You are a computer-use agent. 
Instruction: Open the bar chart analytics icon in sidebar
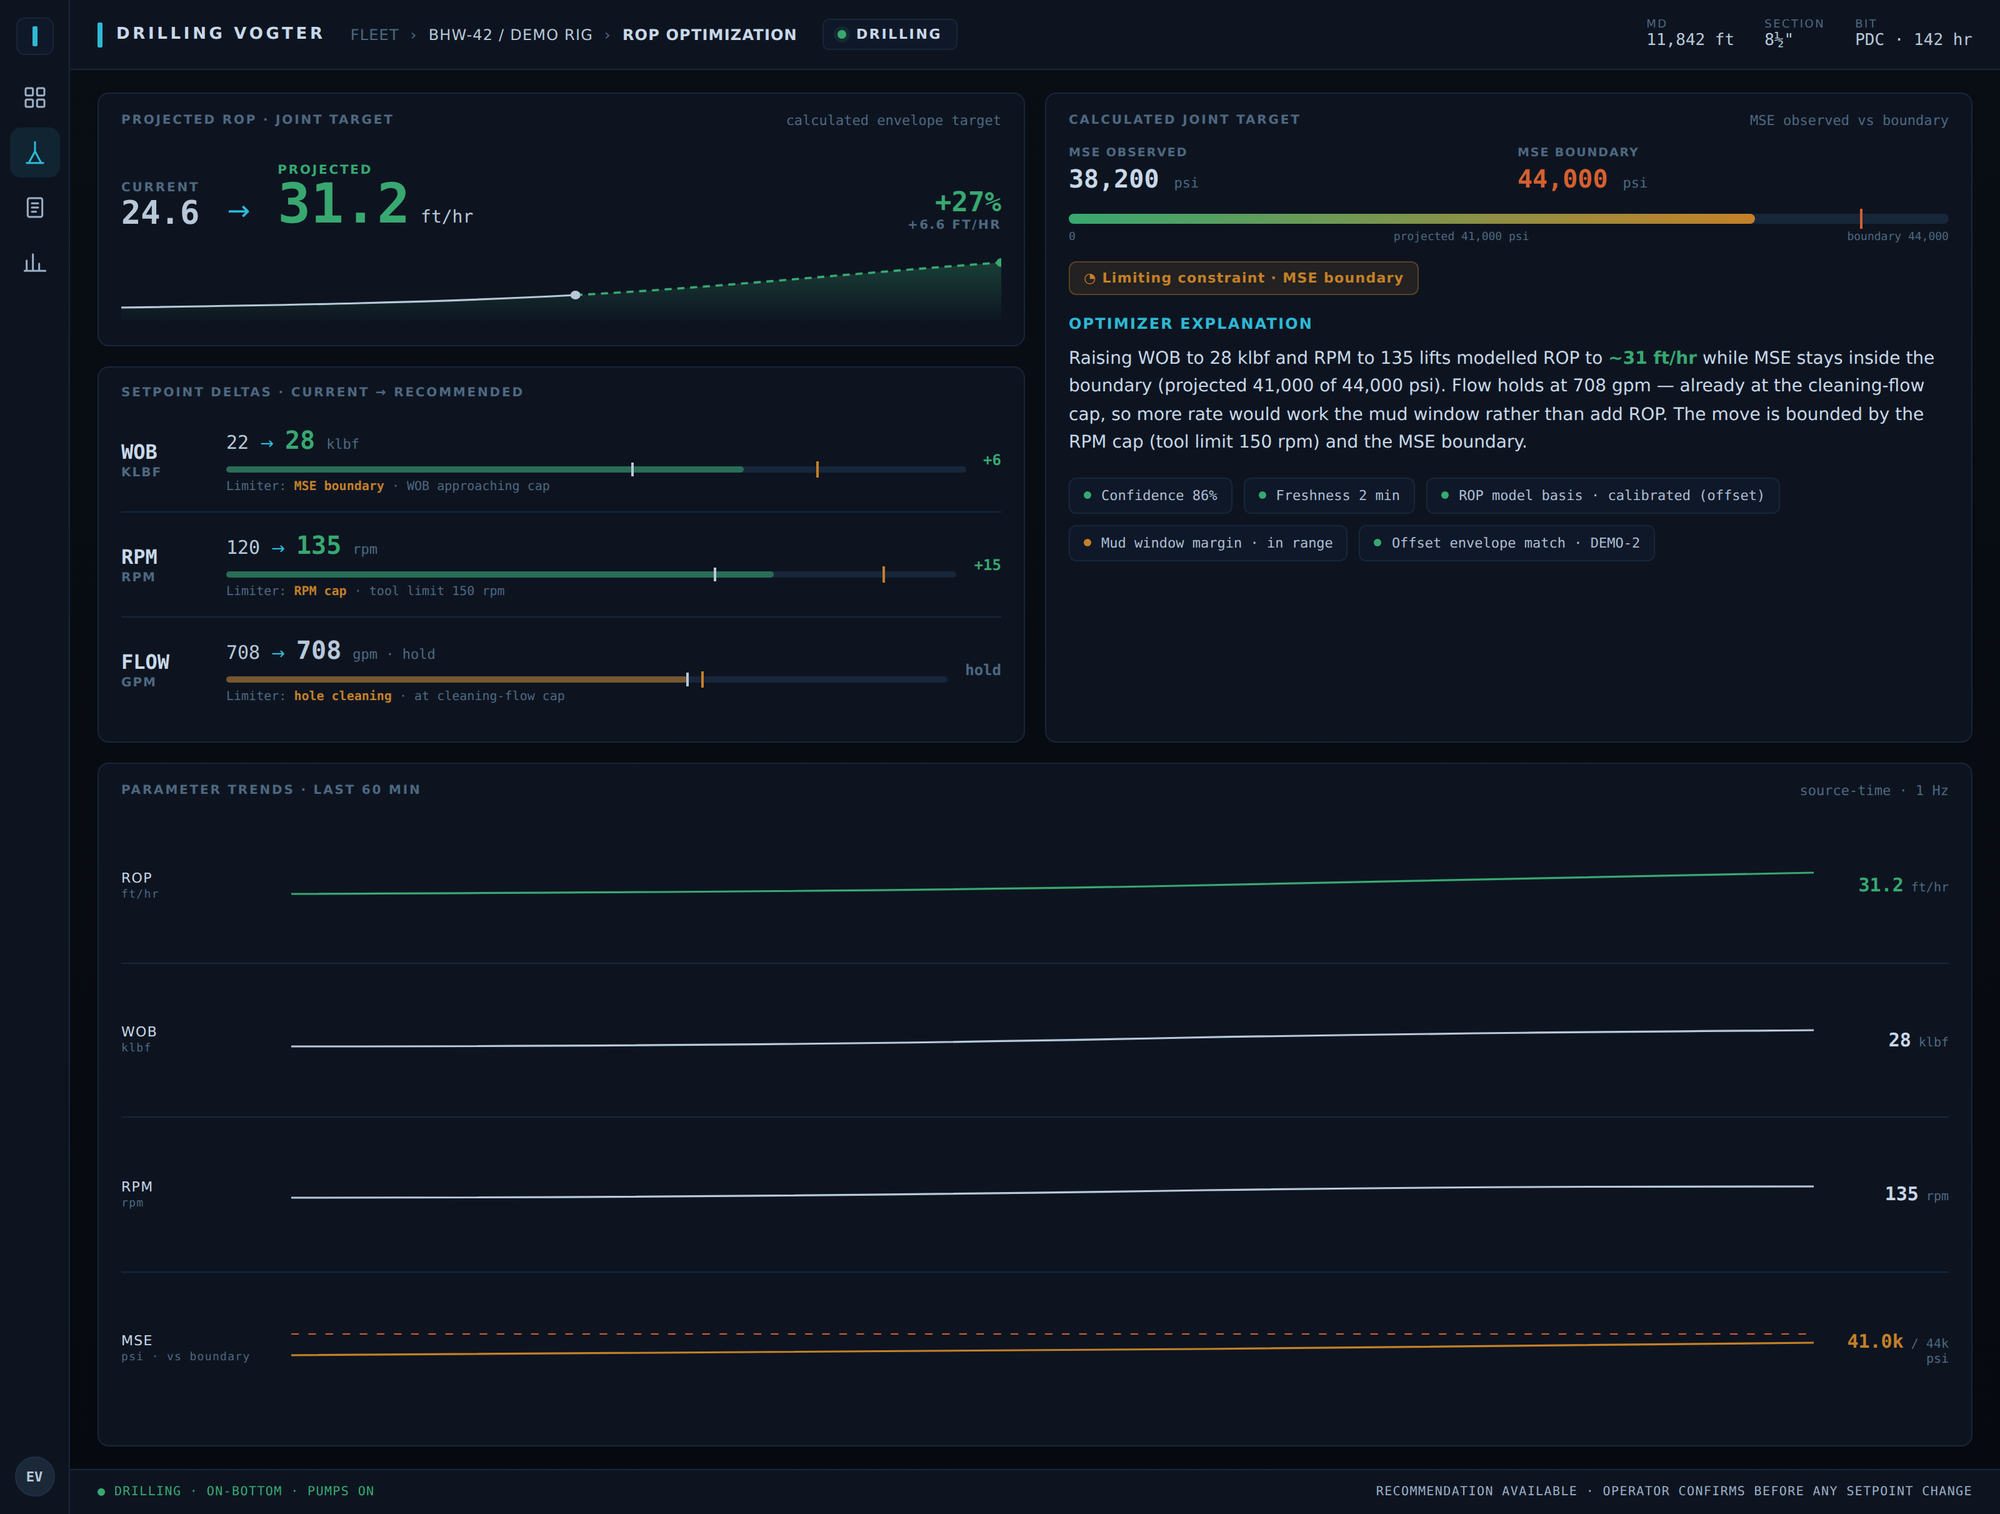coord(35,263)
